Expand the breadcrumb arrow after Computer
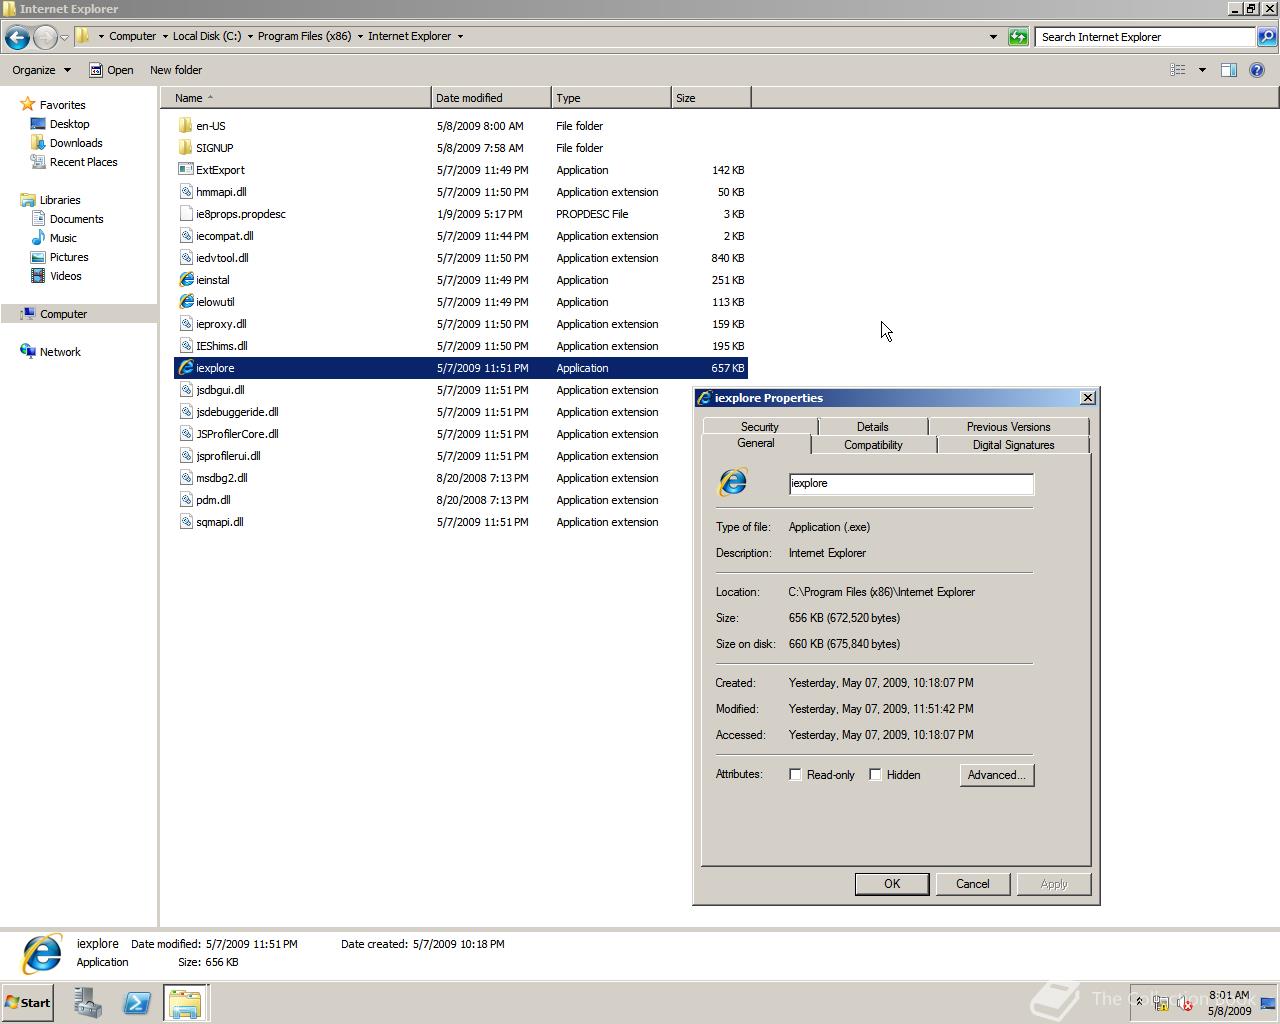Viewport: 1280px width, 1024px height. [x=165, y=37]
